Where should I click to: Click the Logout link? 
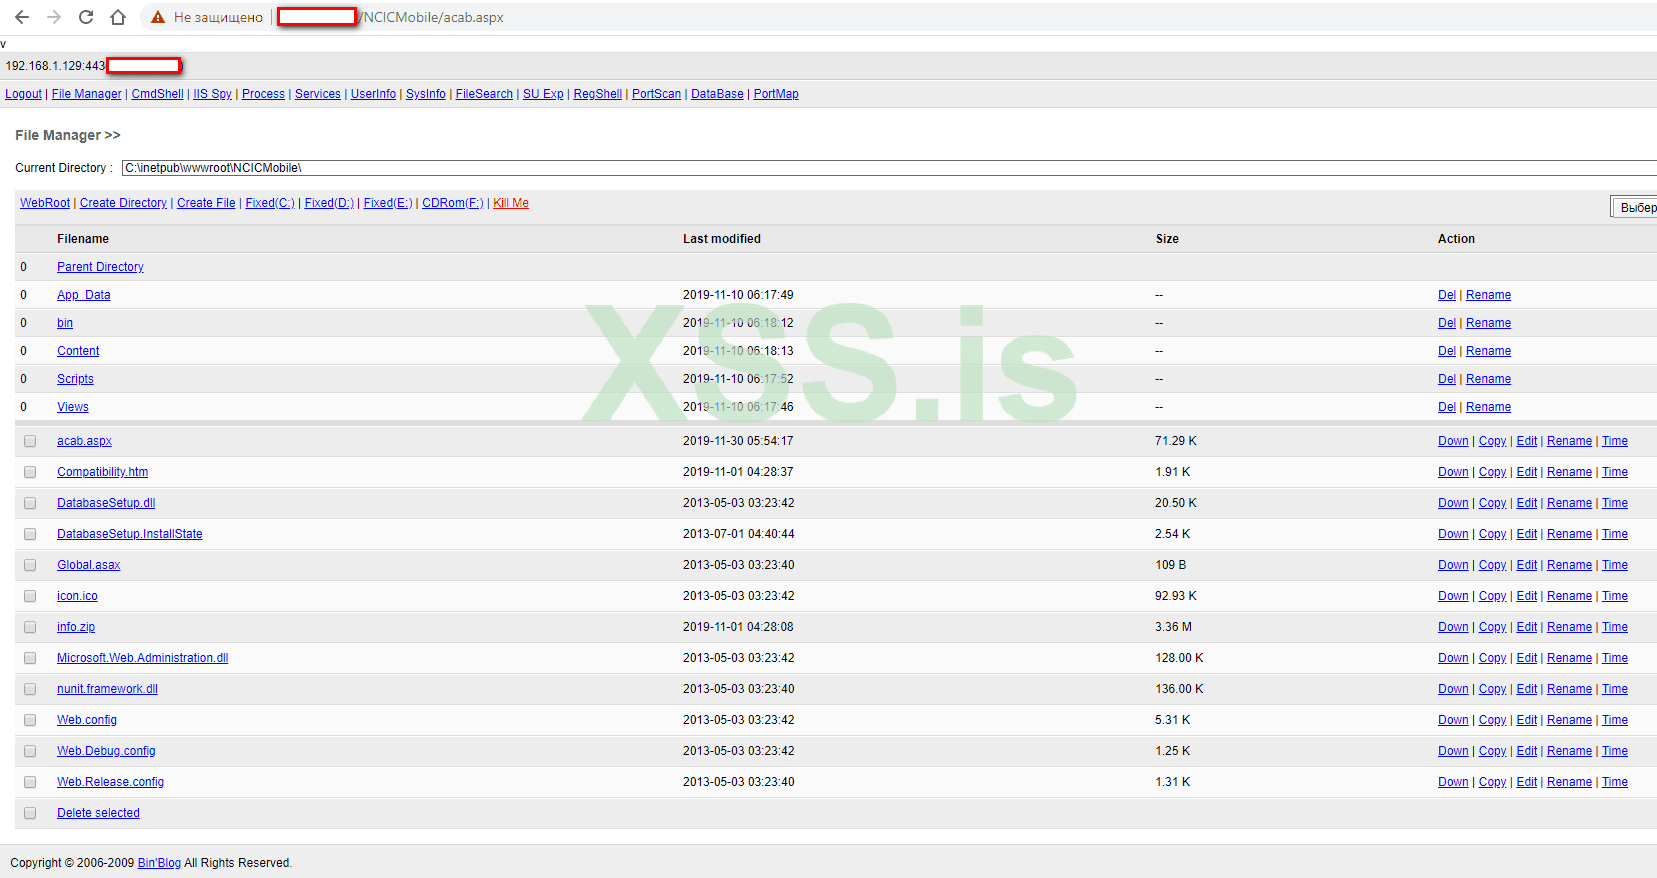[x=24, y=94]
